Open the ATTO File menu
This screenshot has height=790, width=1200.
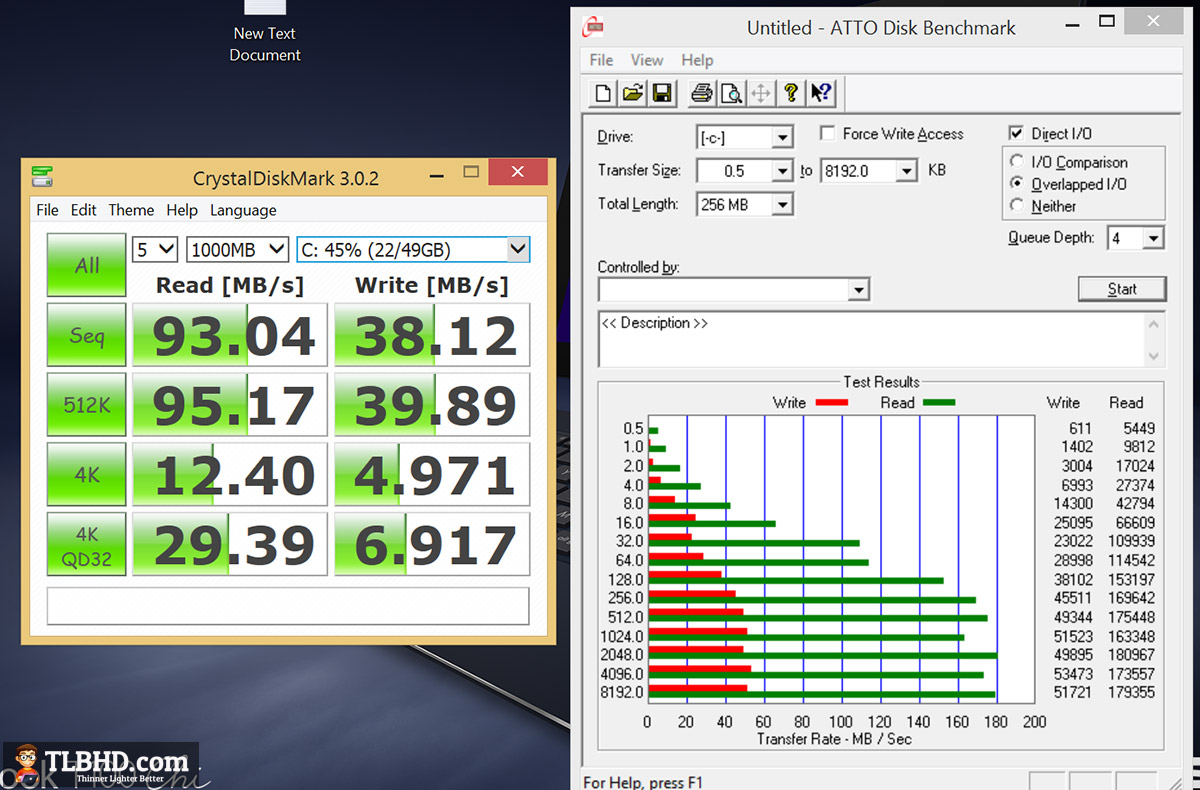tap(601, 60)
